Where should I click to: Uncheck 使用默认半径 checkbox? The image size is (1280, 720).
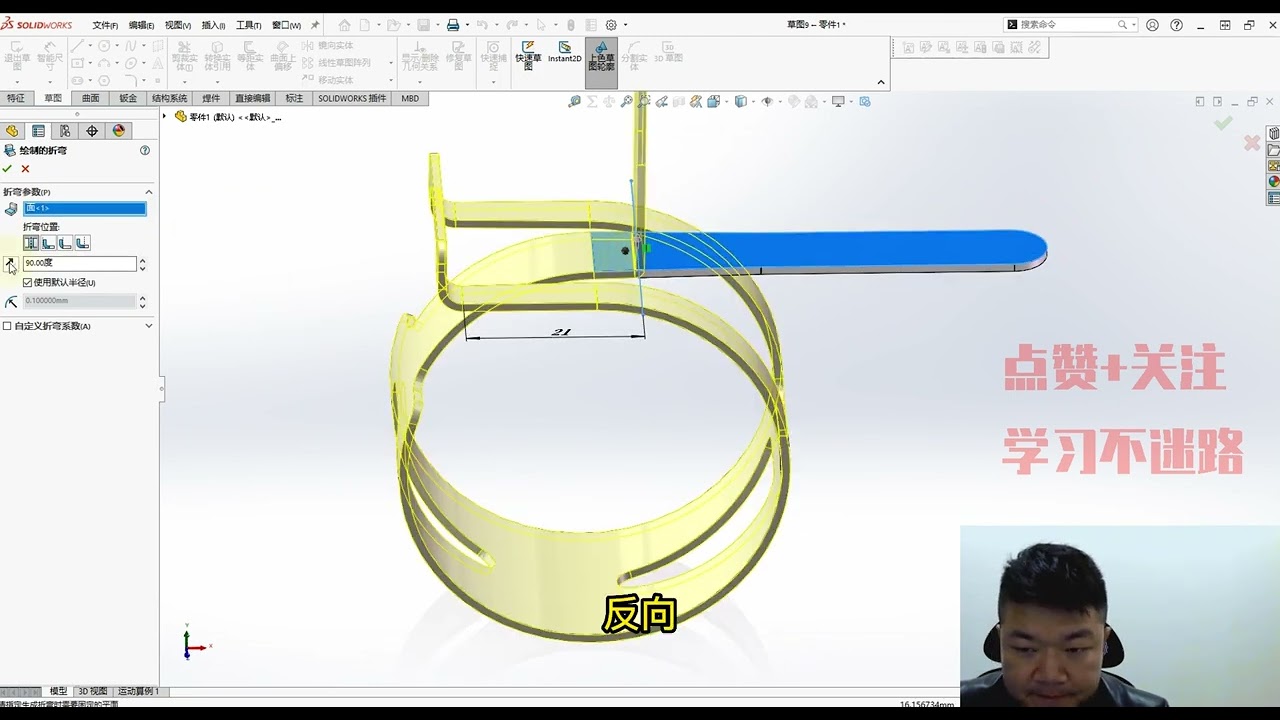(x=28, y=283)
